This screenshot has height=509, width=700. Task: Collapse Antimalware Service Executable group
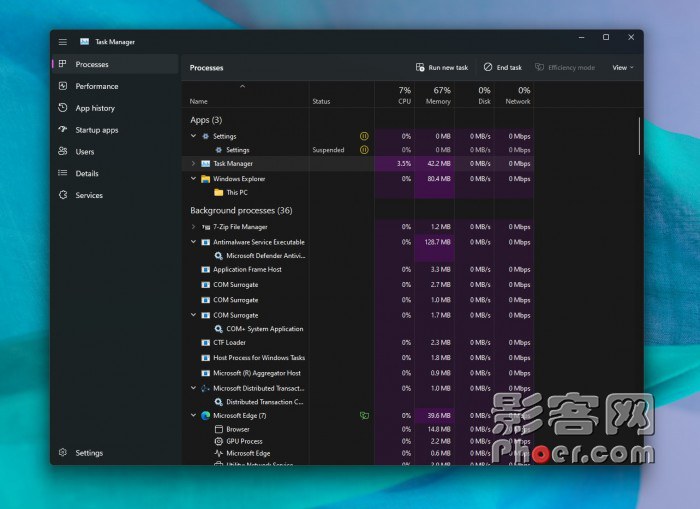pyautogui.click(x=193, y=242)
